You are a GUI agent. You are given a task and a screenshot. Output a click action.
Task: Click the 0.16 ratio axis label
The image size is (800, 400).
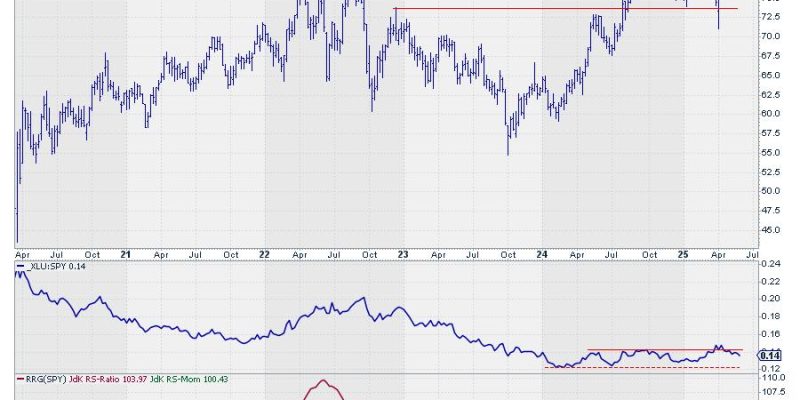click(770, 334)
